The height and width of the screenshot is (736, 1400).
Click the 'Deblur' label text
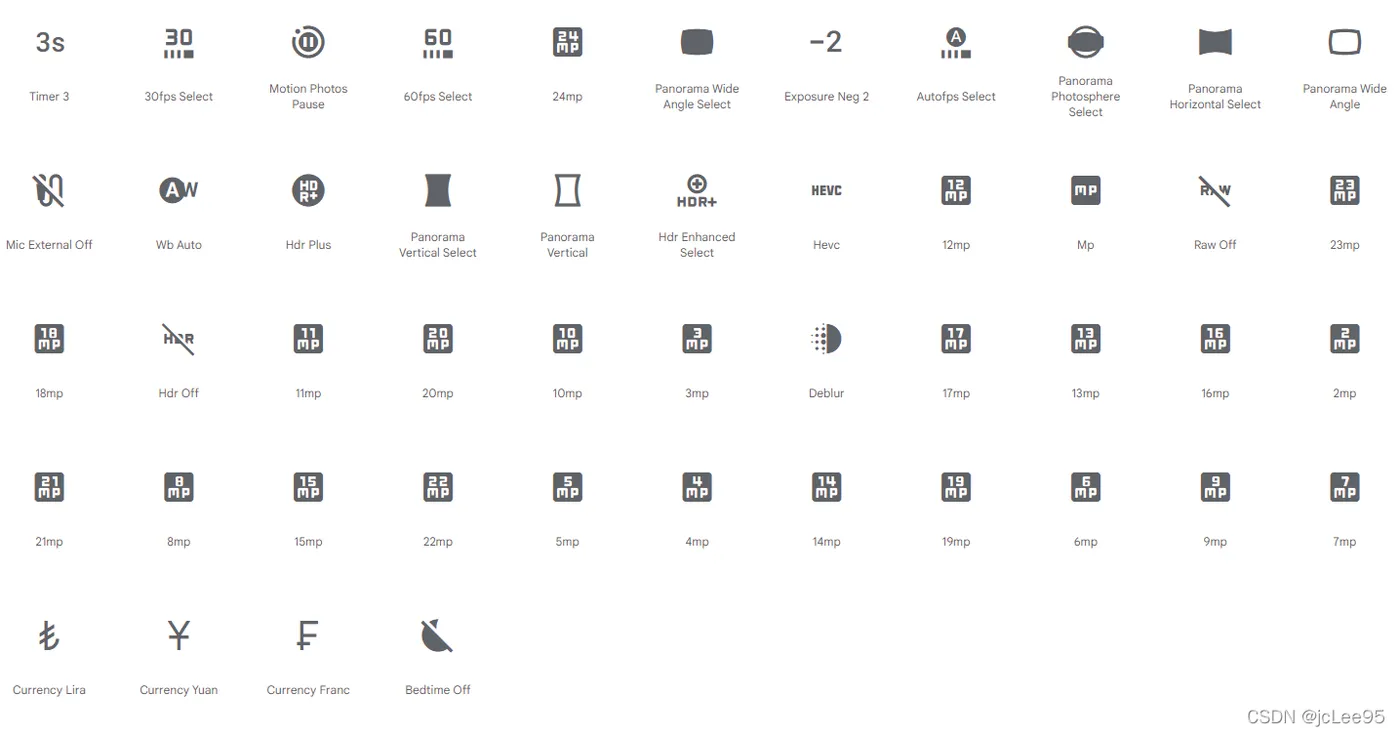click(826, 393)
